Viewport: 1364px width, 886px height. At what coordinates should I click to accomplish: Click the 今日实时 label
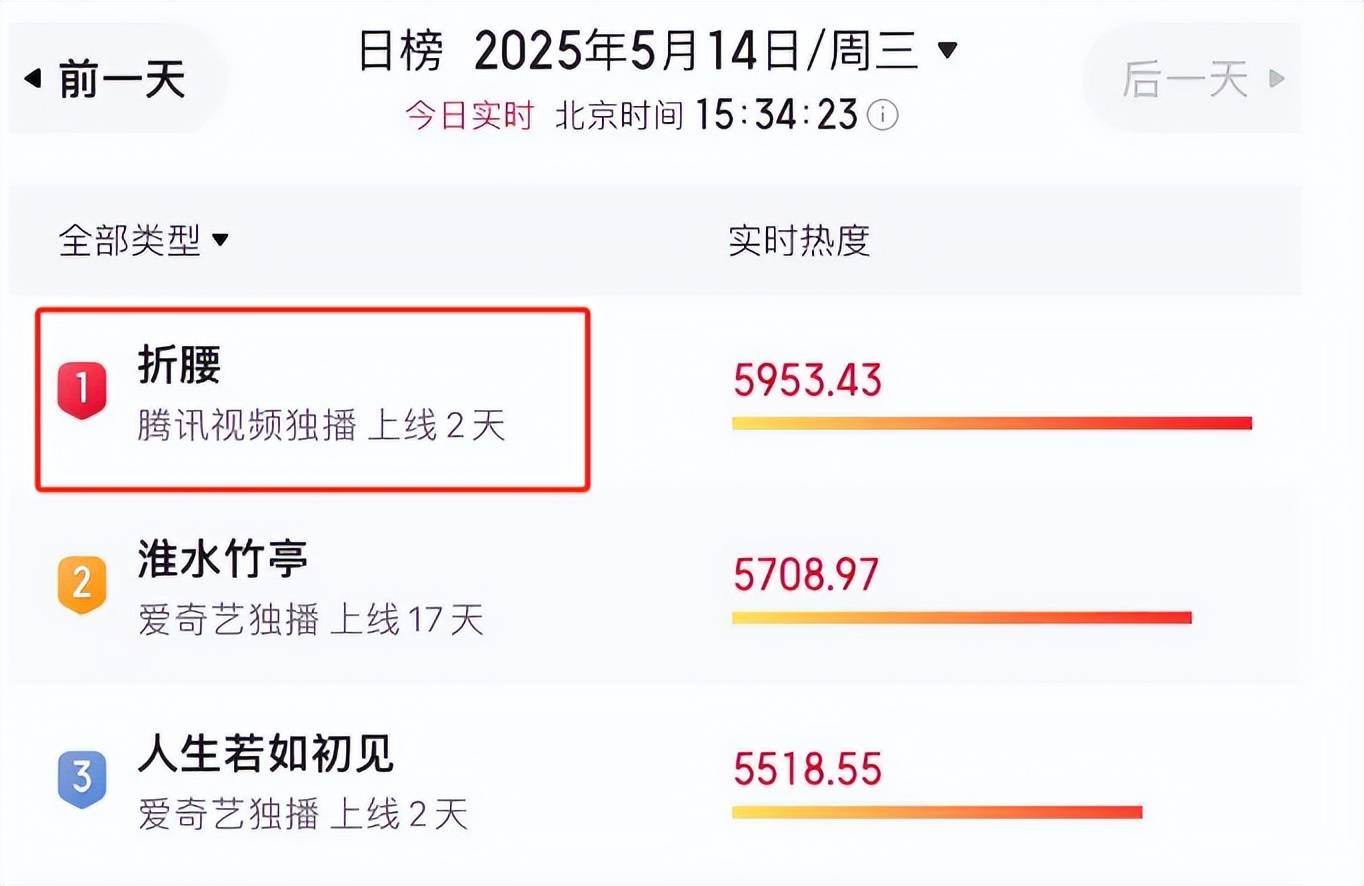point(469,116)
